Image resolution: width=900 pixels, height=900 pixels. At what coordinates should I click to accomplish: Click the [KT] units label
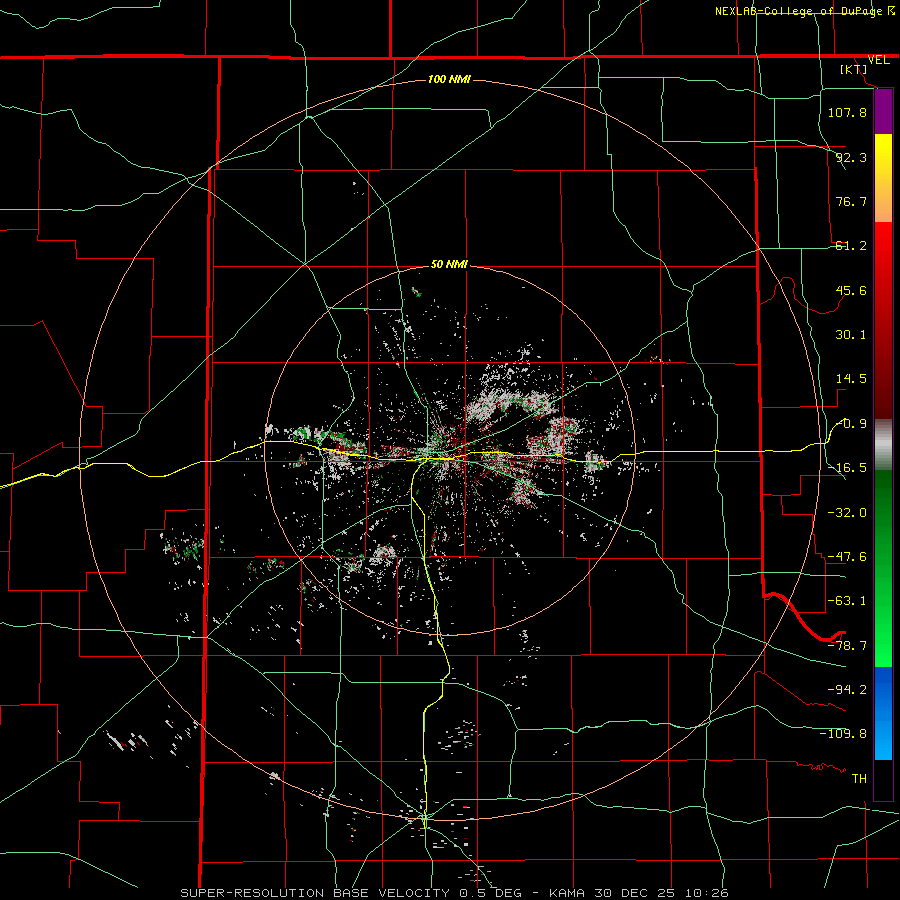point(853,69)
